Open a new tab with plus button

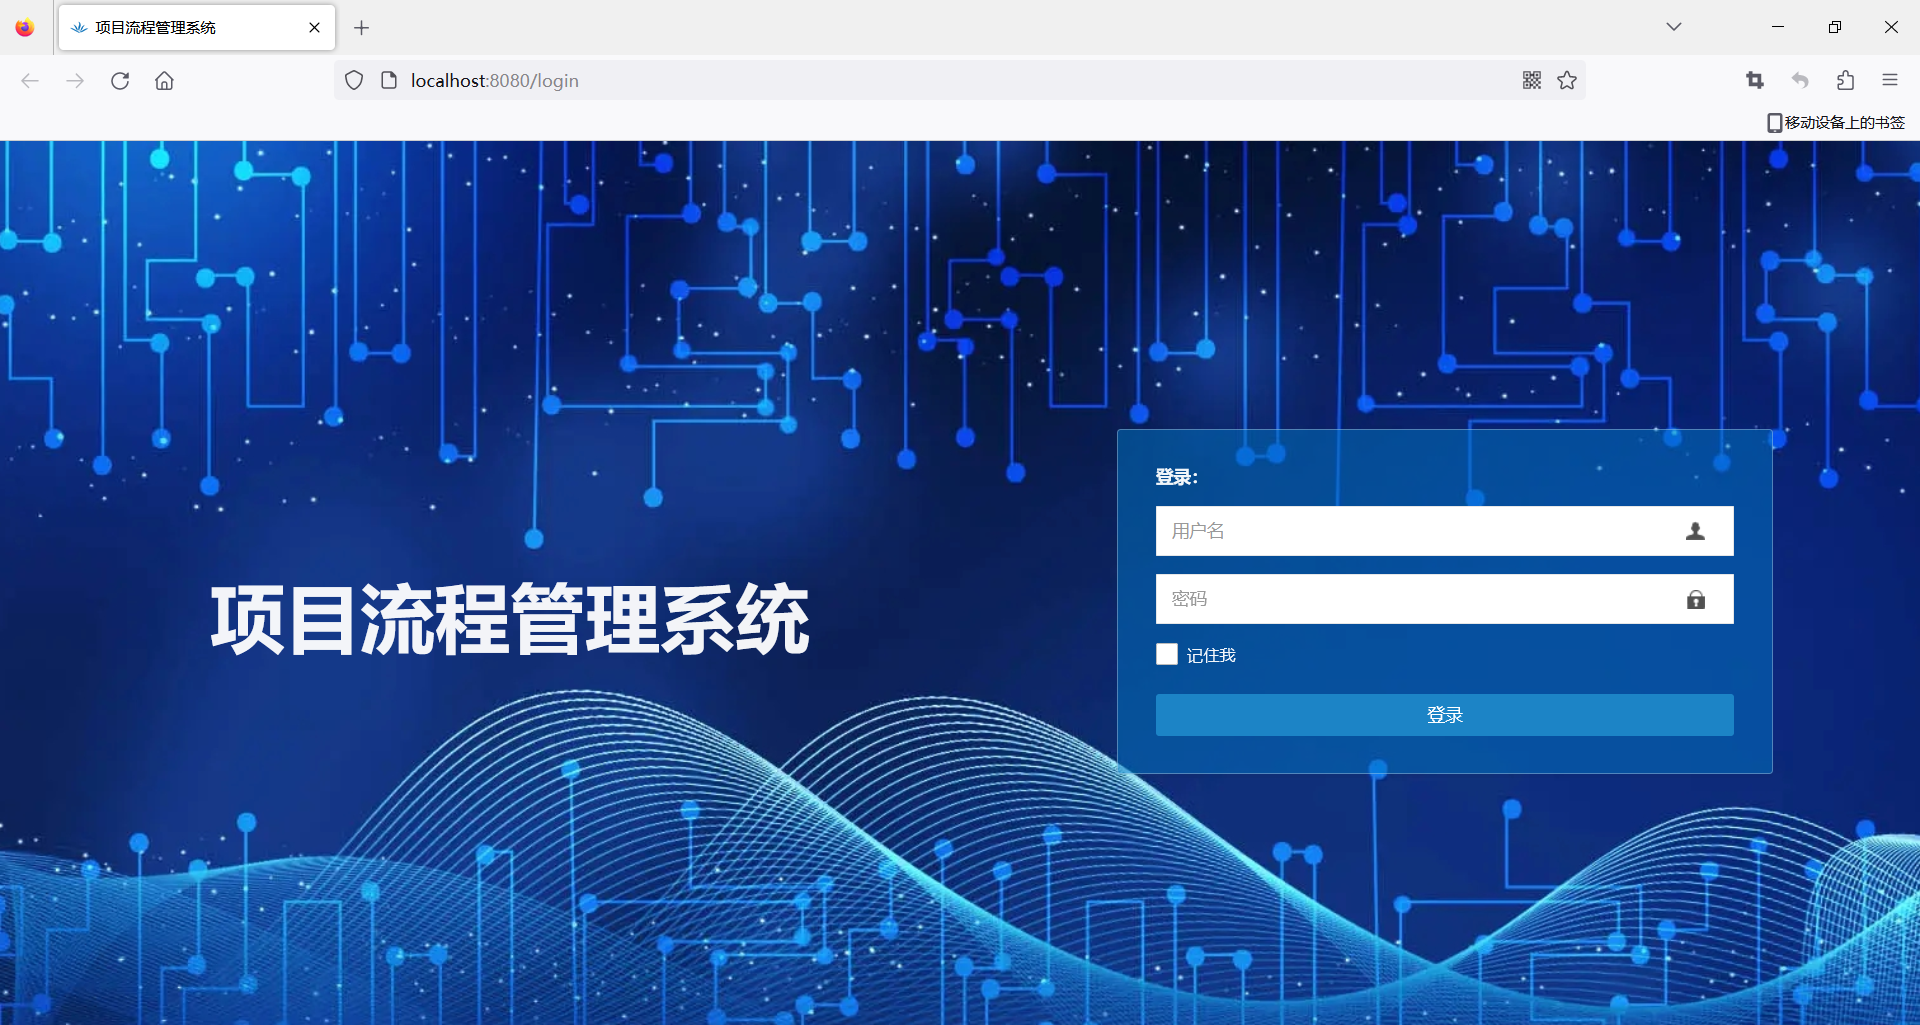pyautogui.click(x=362, y=27)
